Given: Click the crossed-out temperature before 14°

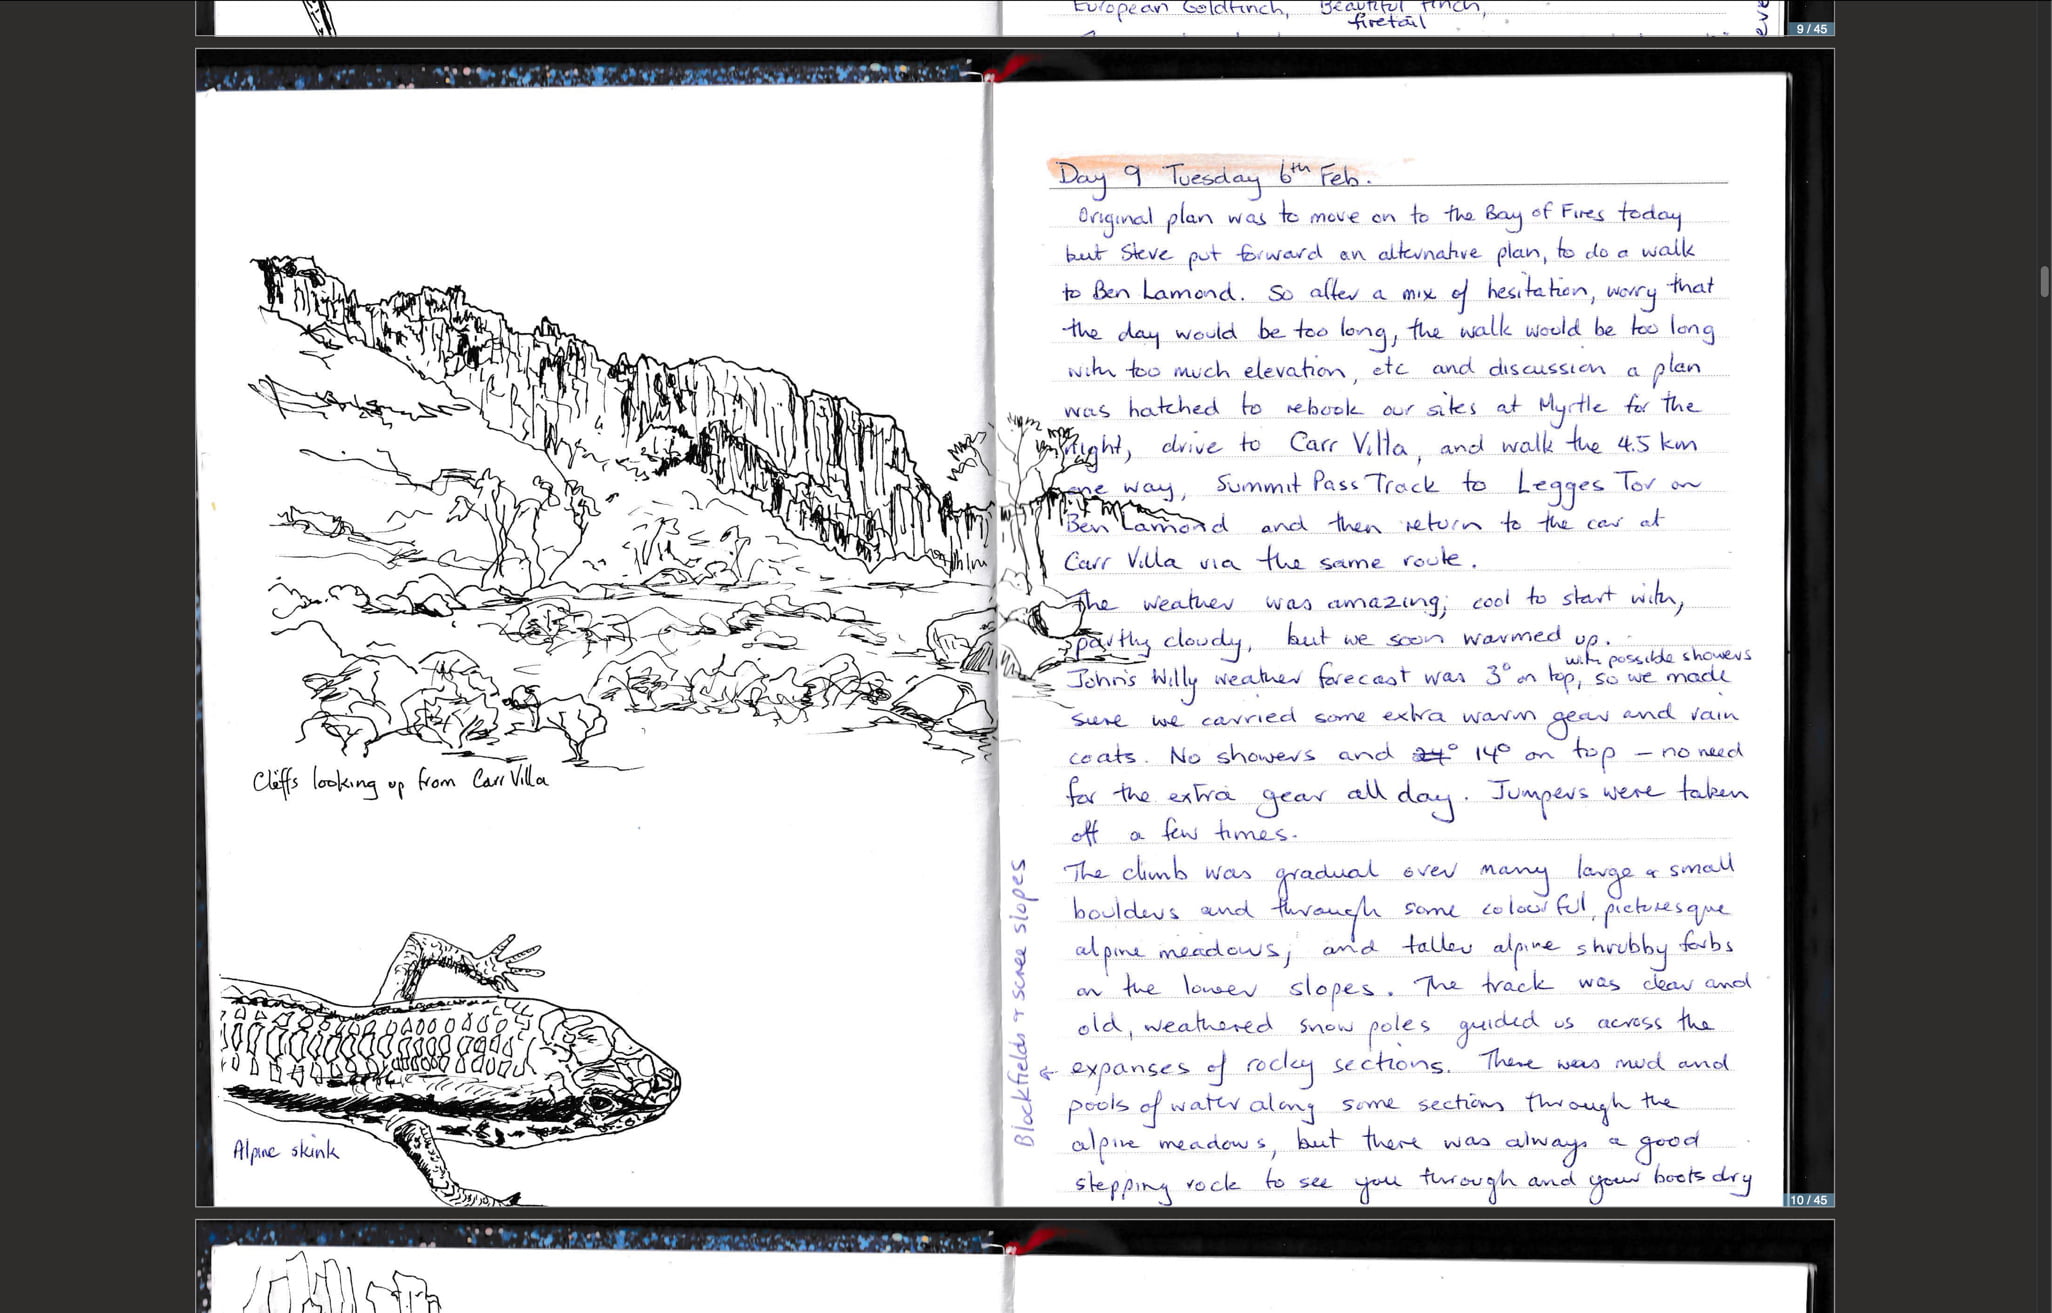Looking at the screenshot, I should click(x=1435, y=753).
